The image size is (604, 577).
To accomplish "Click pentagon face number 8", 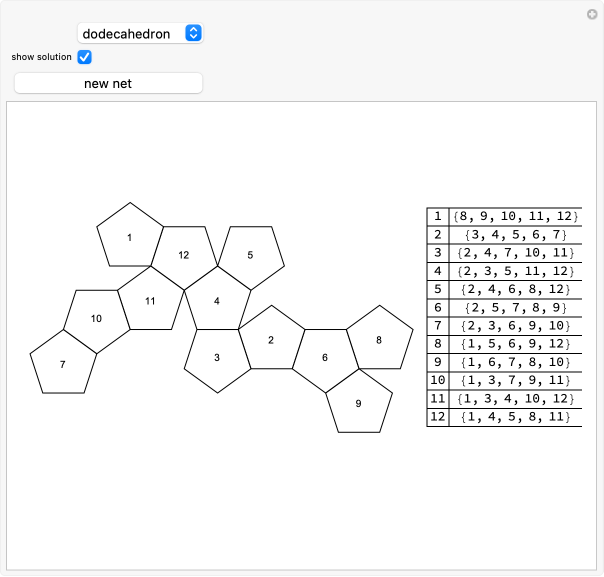I will pos(379,339).
